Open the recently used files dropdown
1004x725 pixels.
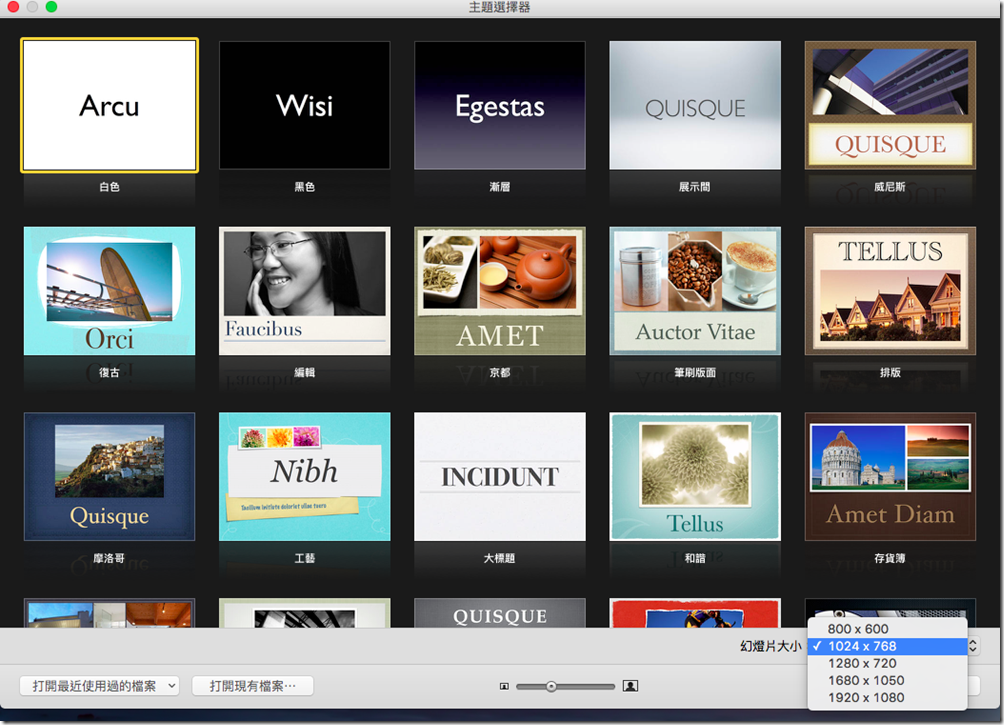click(x=99, y=686)
